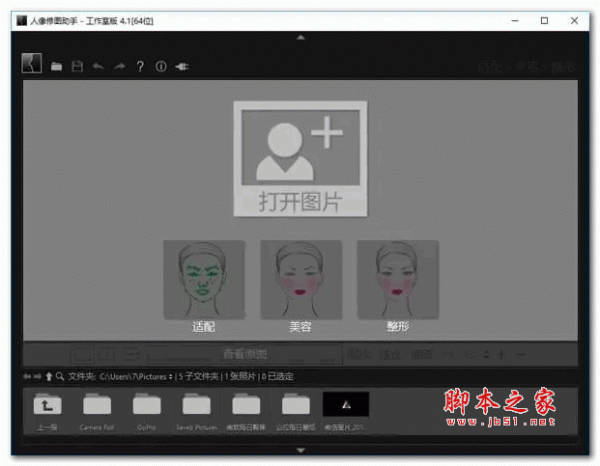Collapse the top panel with the up arrow
This screenshot has height=466, width=600.
(x=300, y=38)
